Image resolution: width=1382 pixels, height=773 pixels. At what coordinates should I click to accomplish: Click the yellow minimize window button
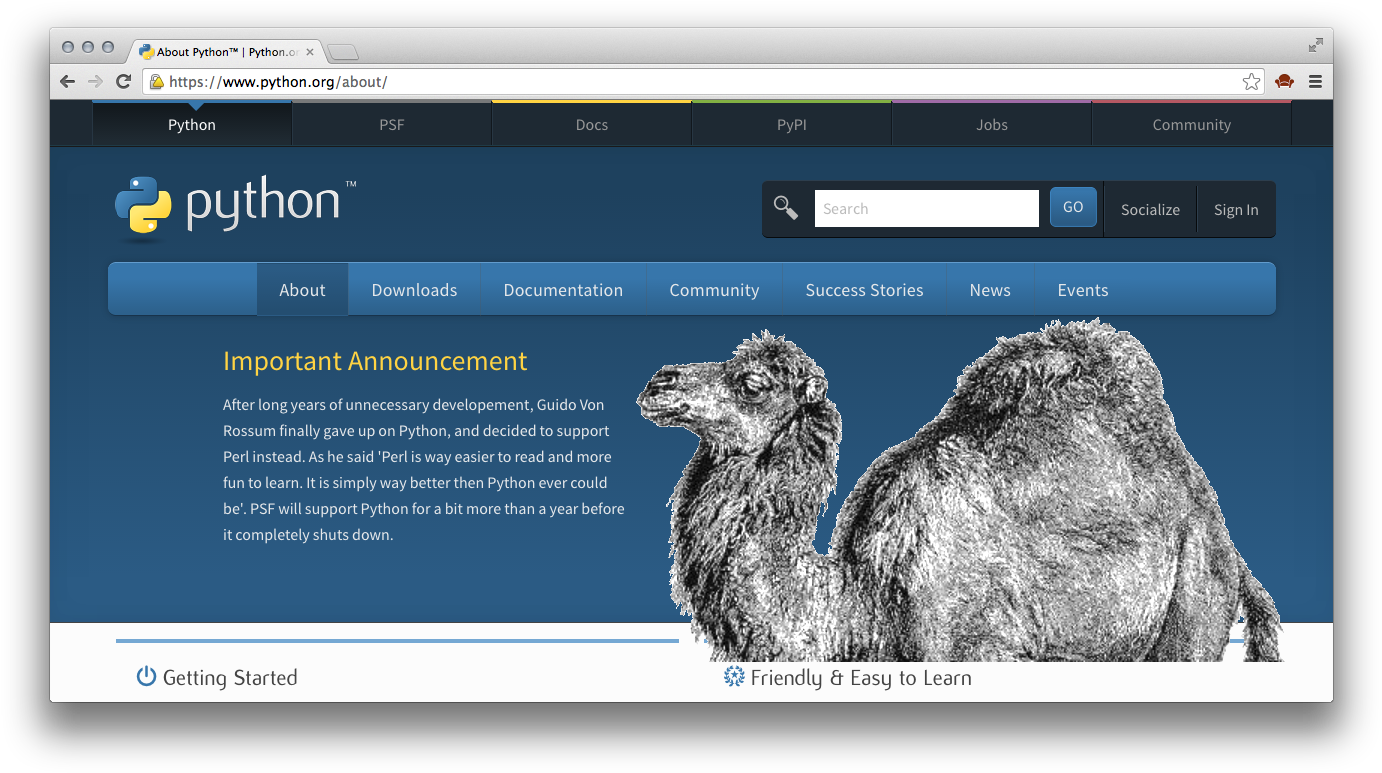click(x=88, y=47)
